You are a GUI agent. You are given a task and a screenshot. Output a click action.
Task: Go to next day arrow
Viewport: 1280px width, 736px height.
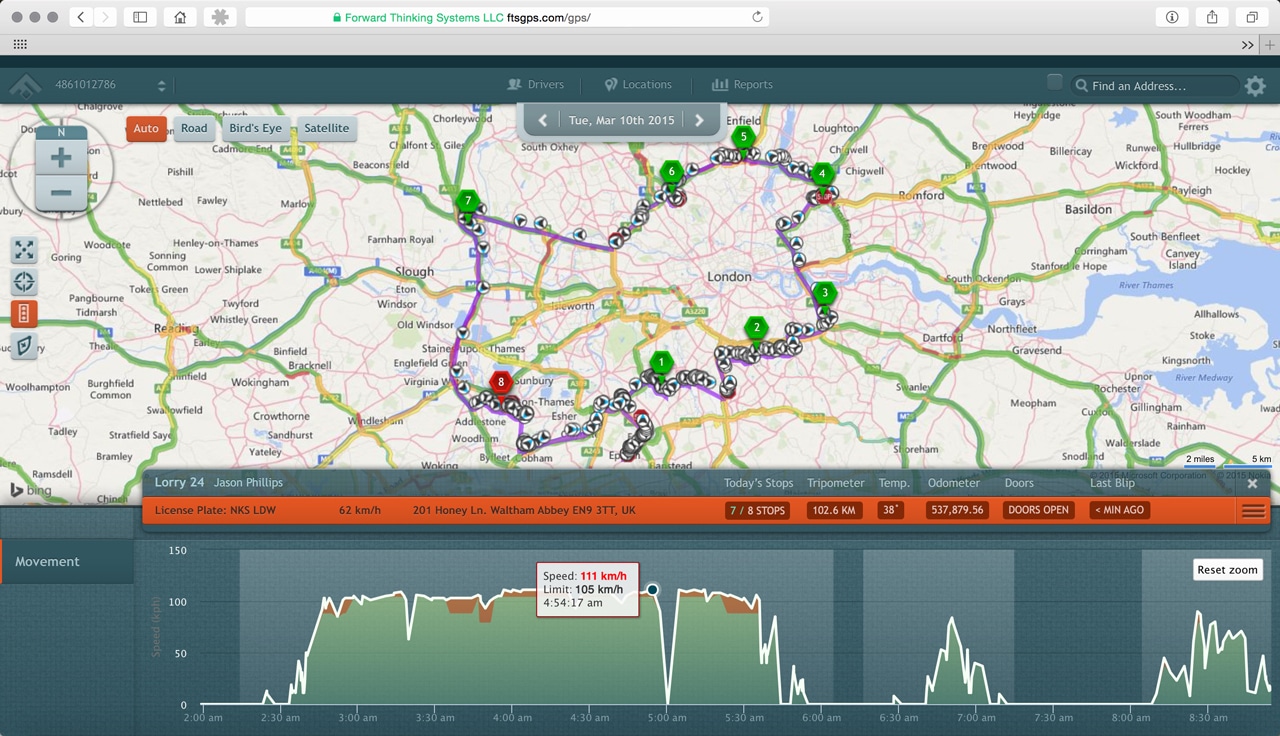click(x=700, y=120)
